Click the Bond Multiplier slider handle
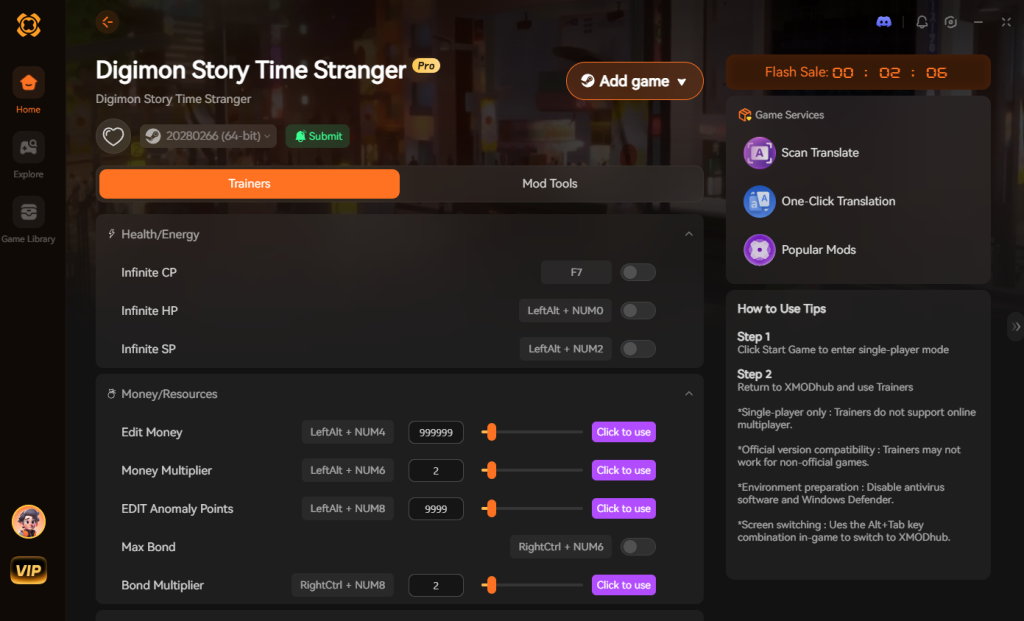Viewport: 1024px width, 621px height. coord(491,585)
